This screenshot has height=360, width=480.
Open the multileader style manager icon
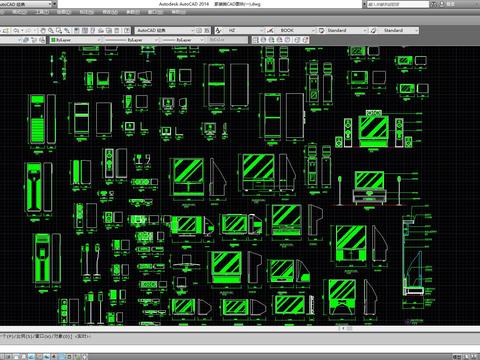[x=373, y=30]
